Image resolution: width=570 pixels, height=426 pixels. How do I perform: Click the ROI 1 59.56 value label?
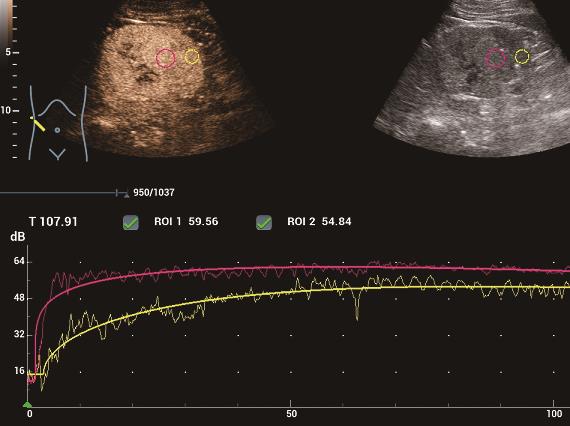coord(186,222)
